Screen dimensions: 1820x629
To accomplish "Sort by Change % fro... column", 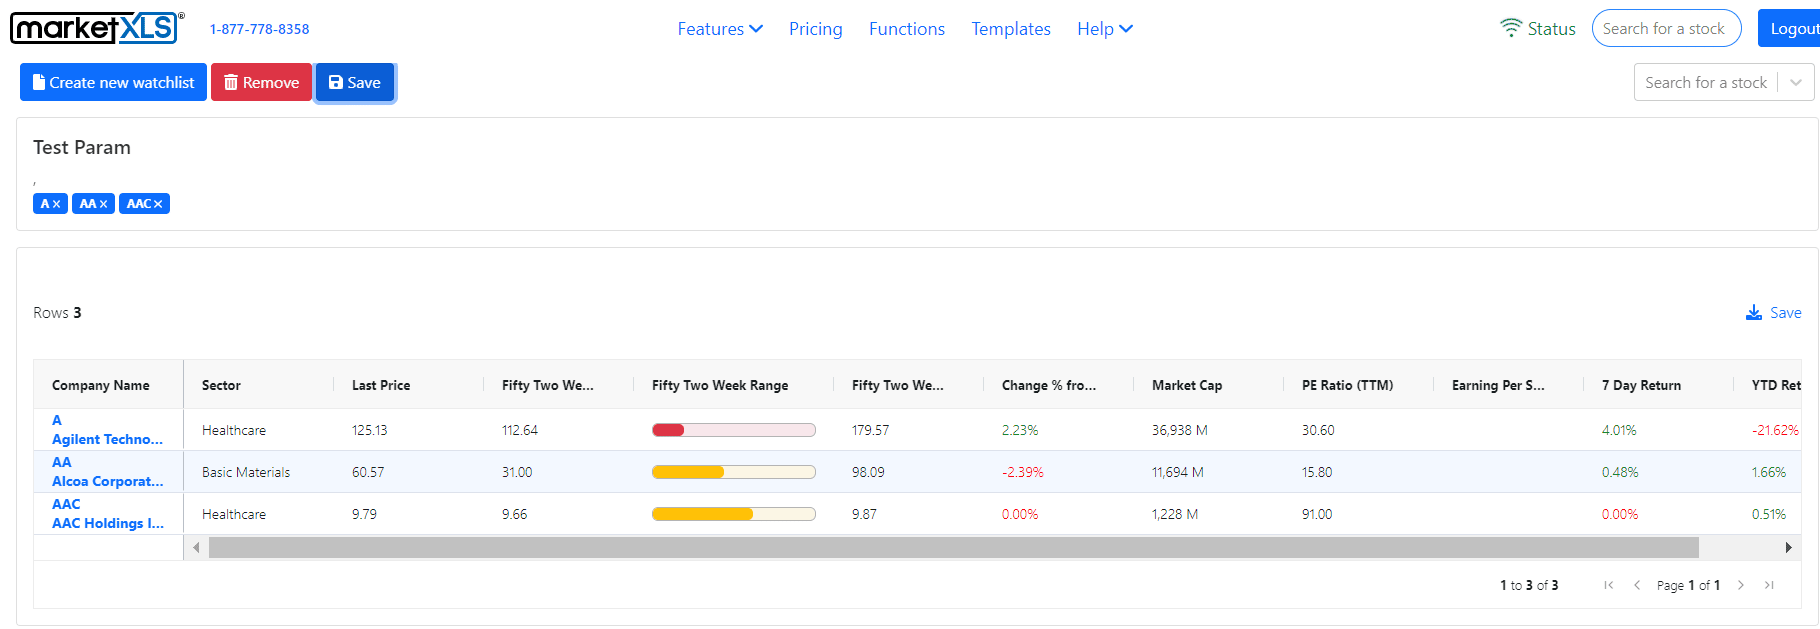I will pos(1049,385).
